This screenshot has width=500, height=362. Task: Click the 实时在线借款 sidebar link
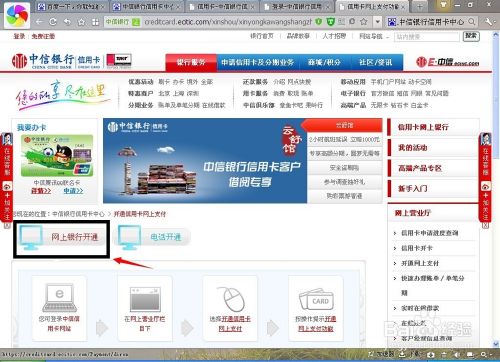(420, 308)
